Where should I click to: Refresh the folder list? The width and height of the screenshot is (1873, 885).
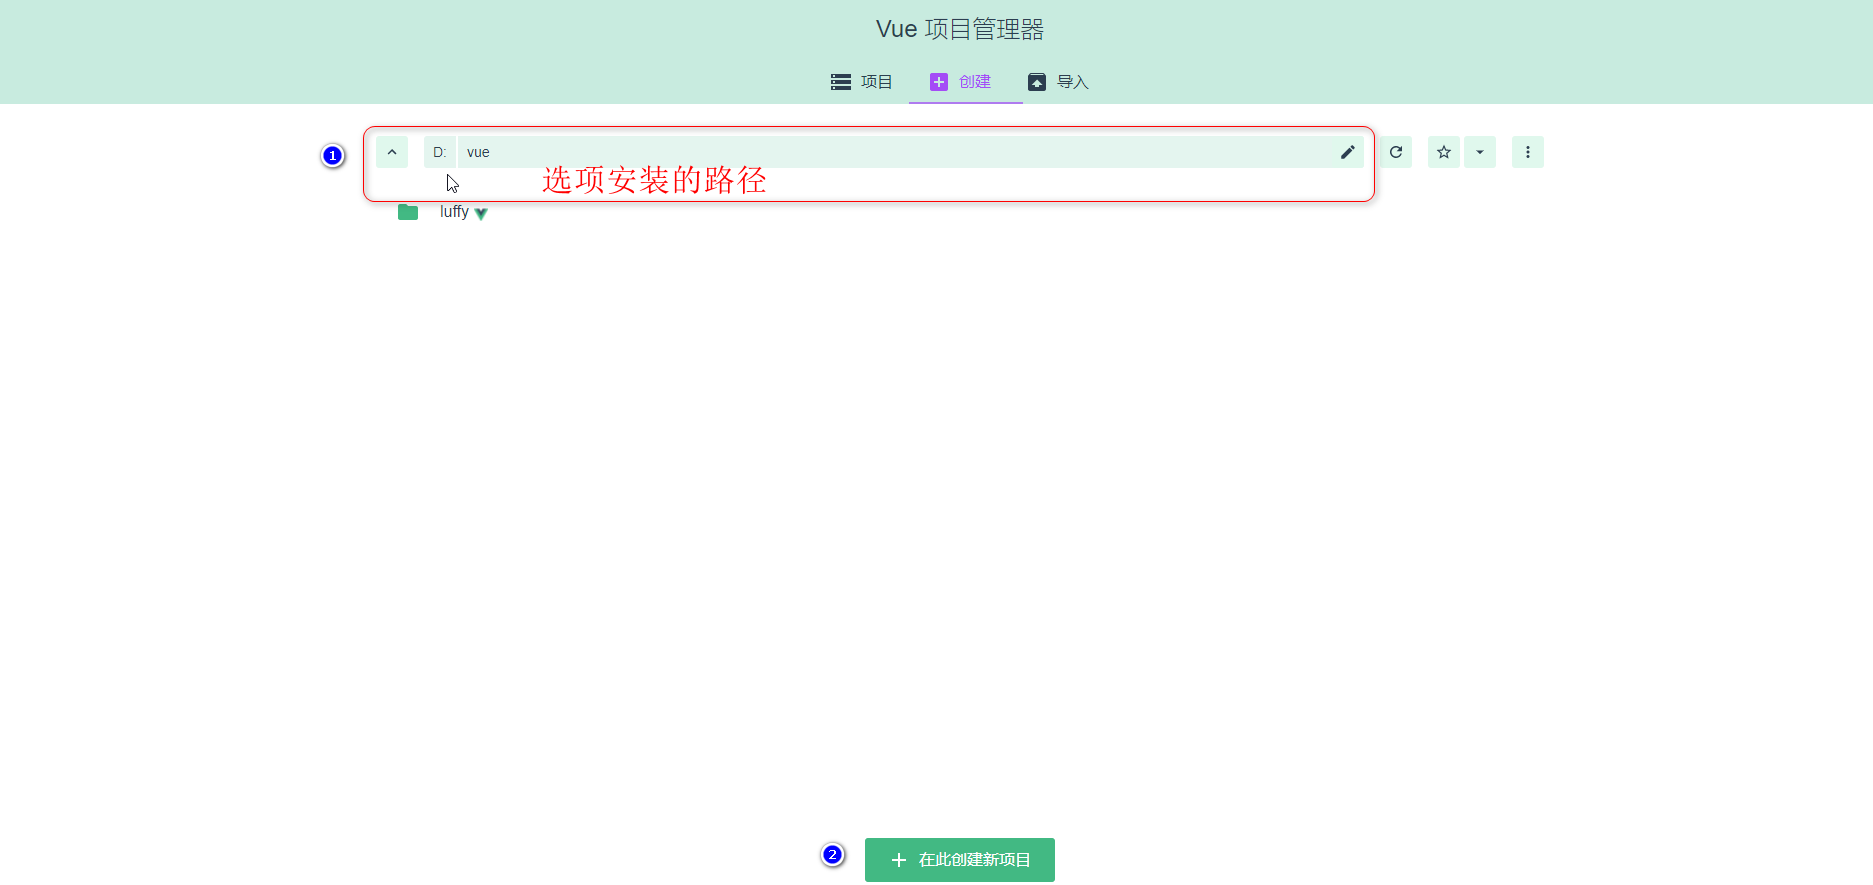click(x=1396, y=152)
